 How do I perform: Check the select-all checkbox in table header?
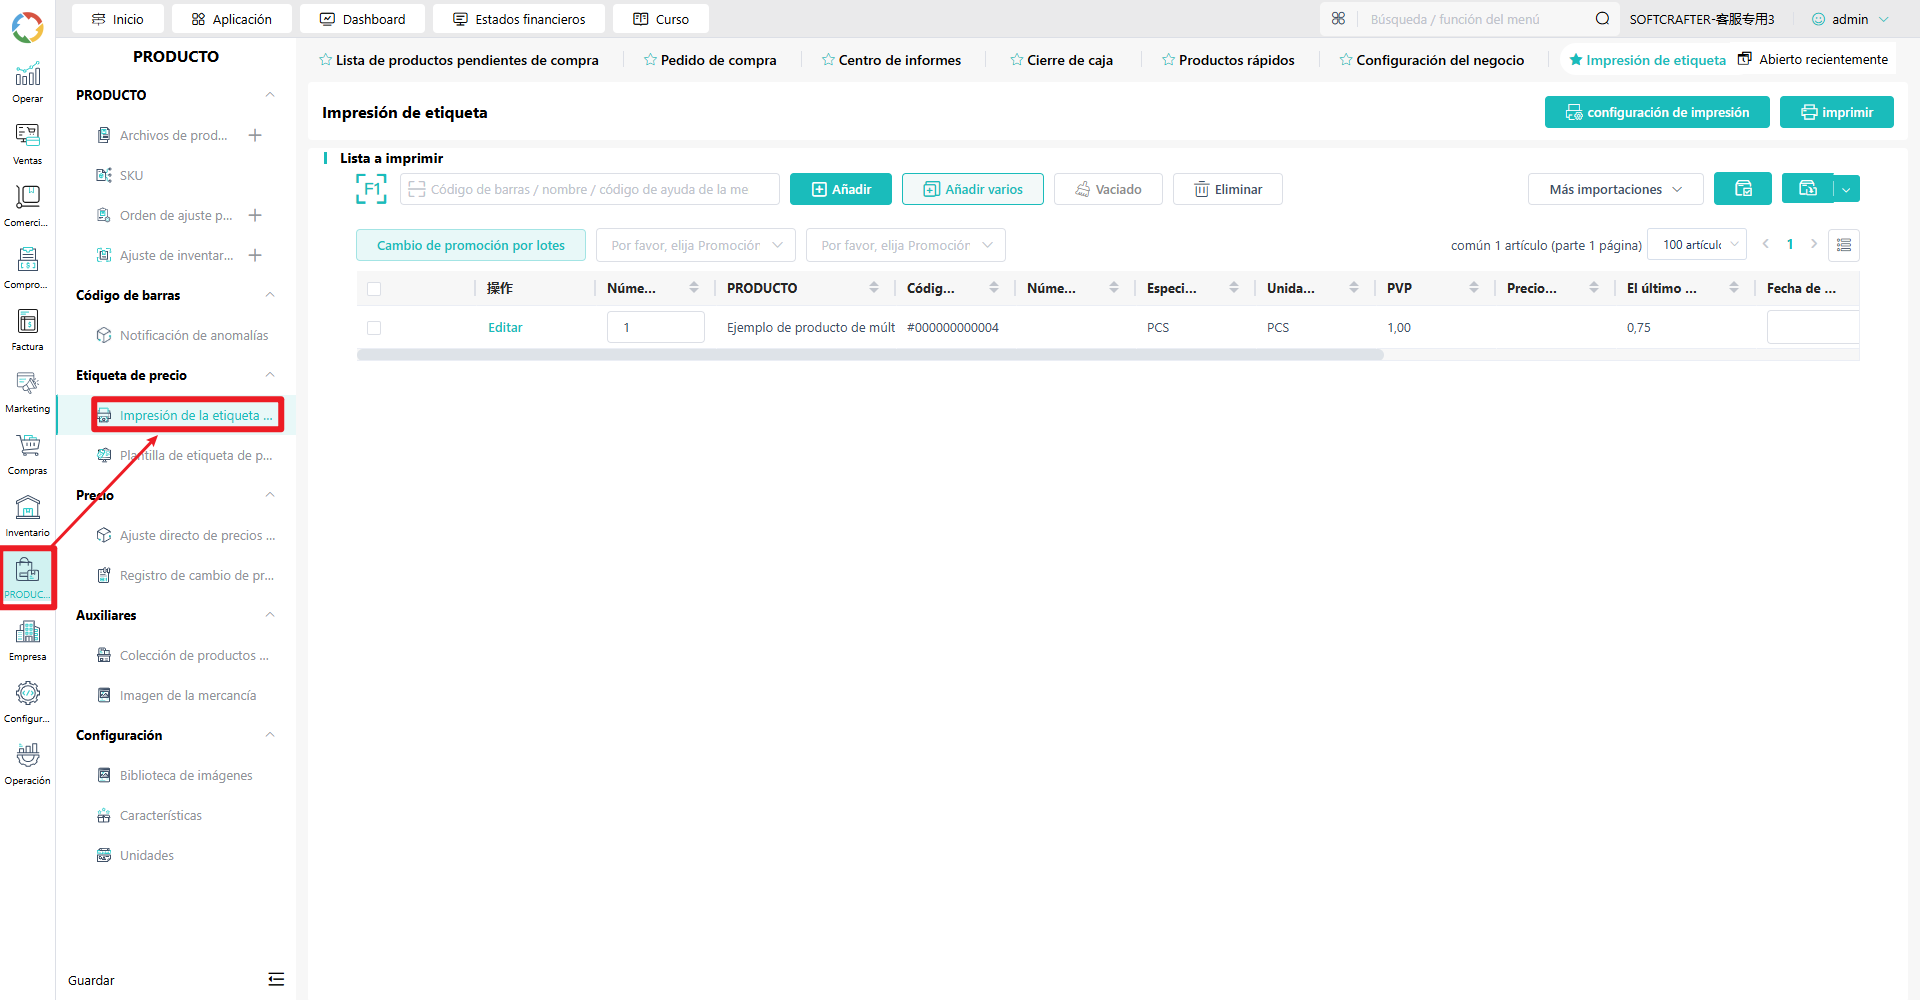click(374, 289)
